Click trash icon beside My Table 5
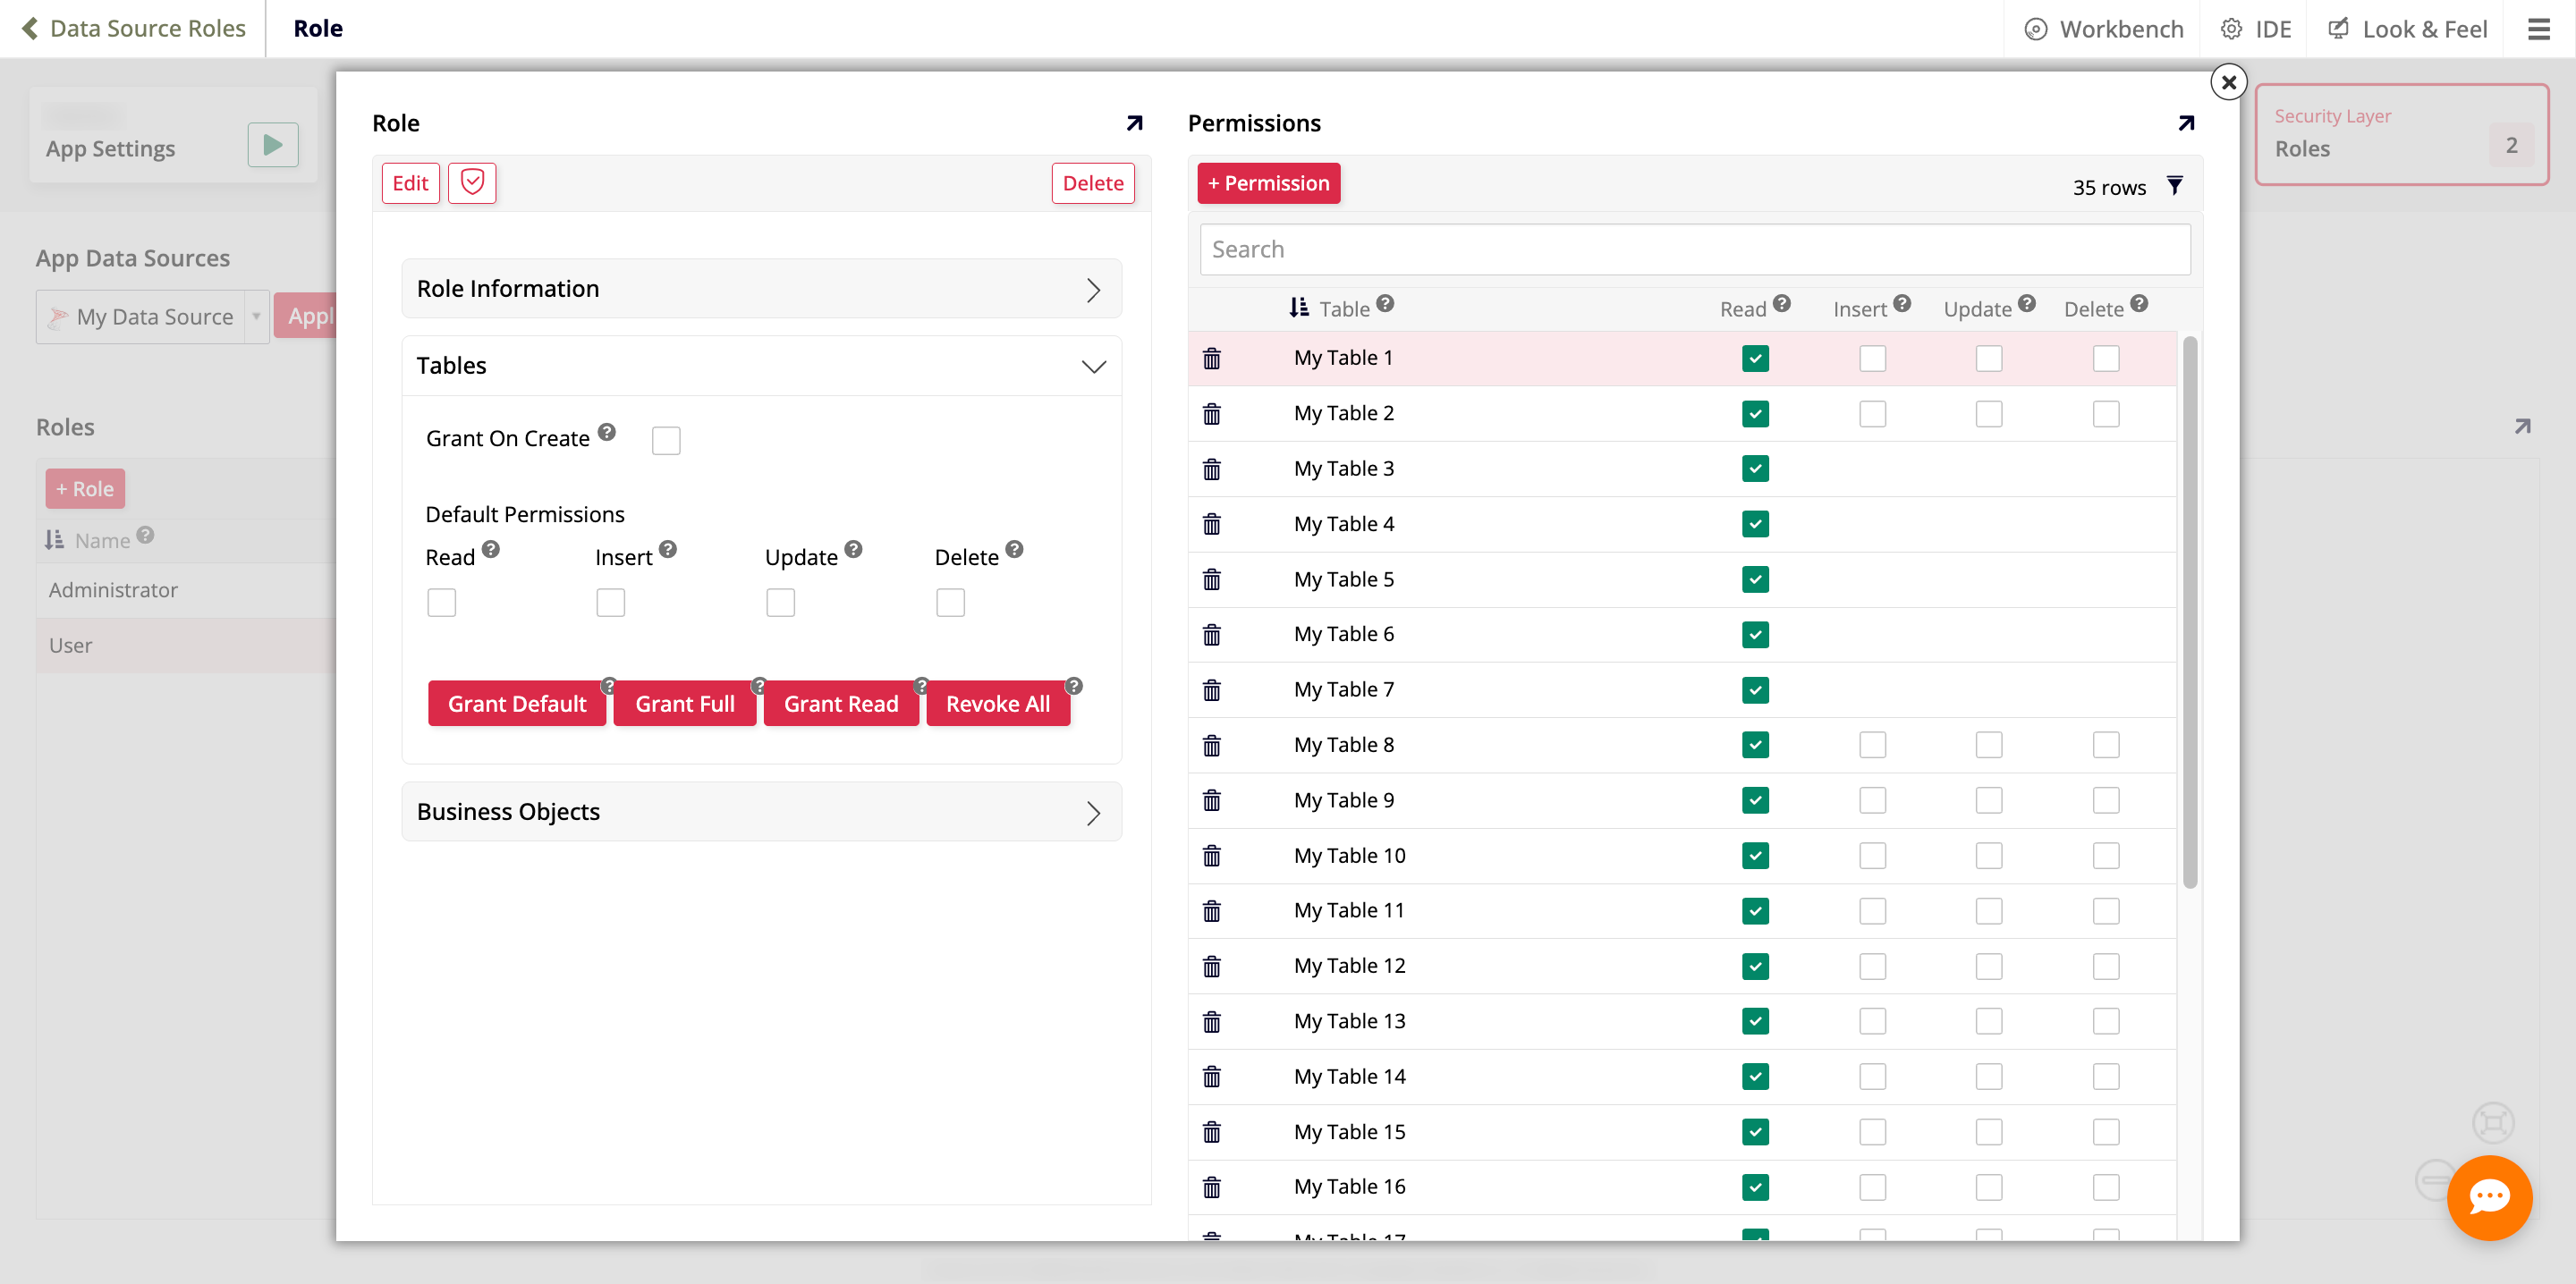2576x1284 pixels. (1212, 579)
